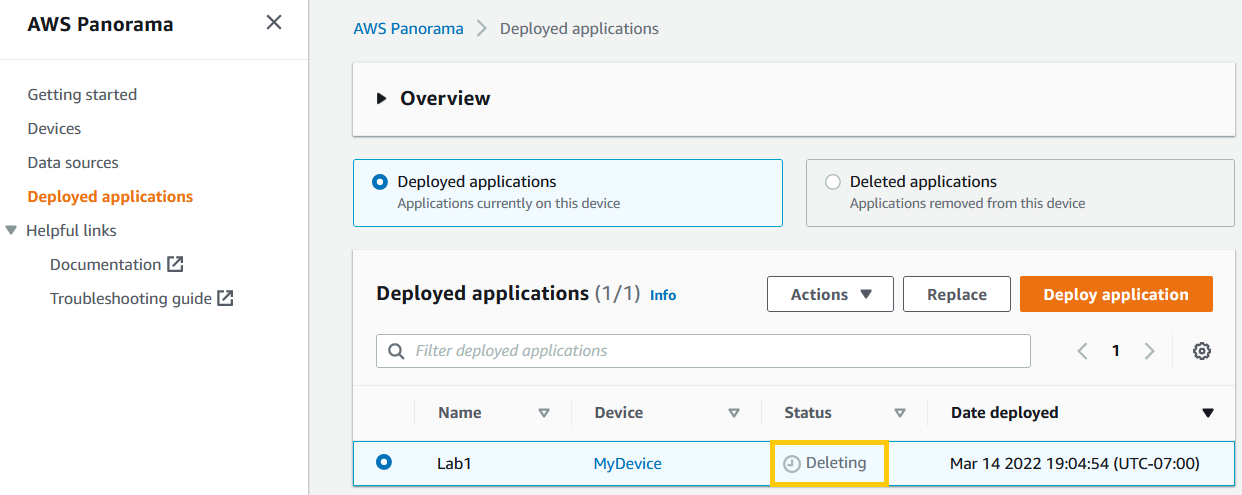1242x495 pixels.
Task: Expand the Overview section
Action: tap(381, 98)
